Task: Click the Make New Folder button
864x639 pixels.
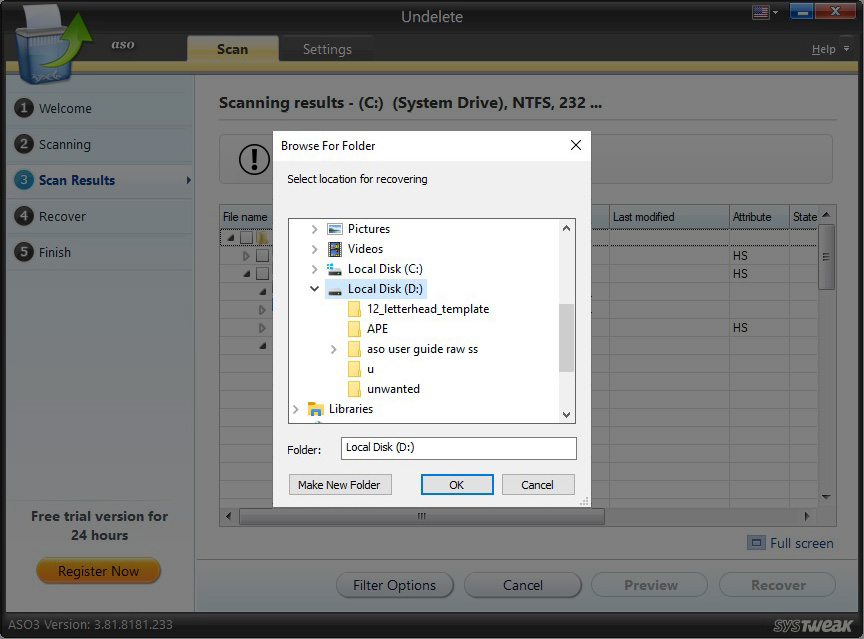Action: 340,484
